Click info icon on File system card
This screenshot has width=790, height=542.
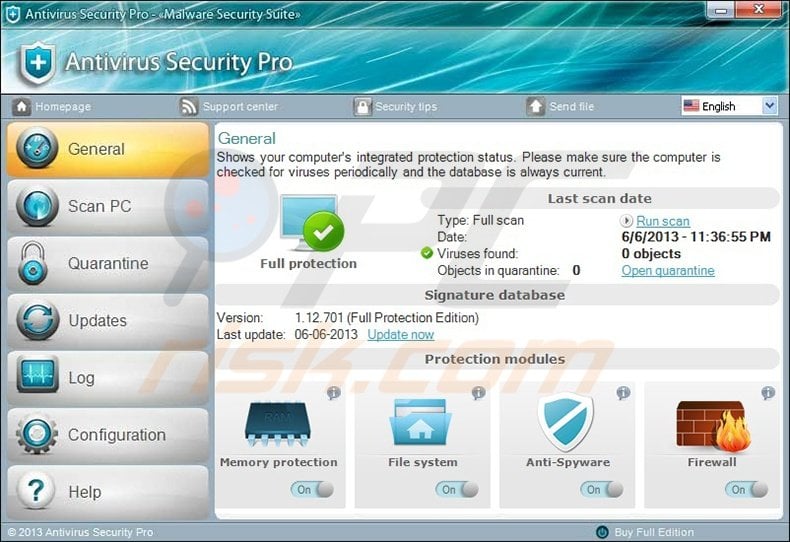pos(478,392)
